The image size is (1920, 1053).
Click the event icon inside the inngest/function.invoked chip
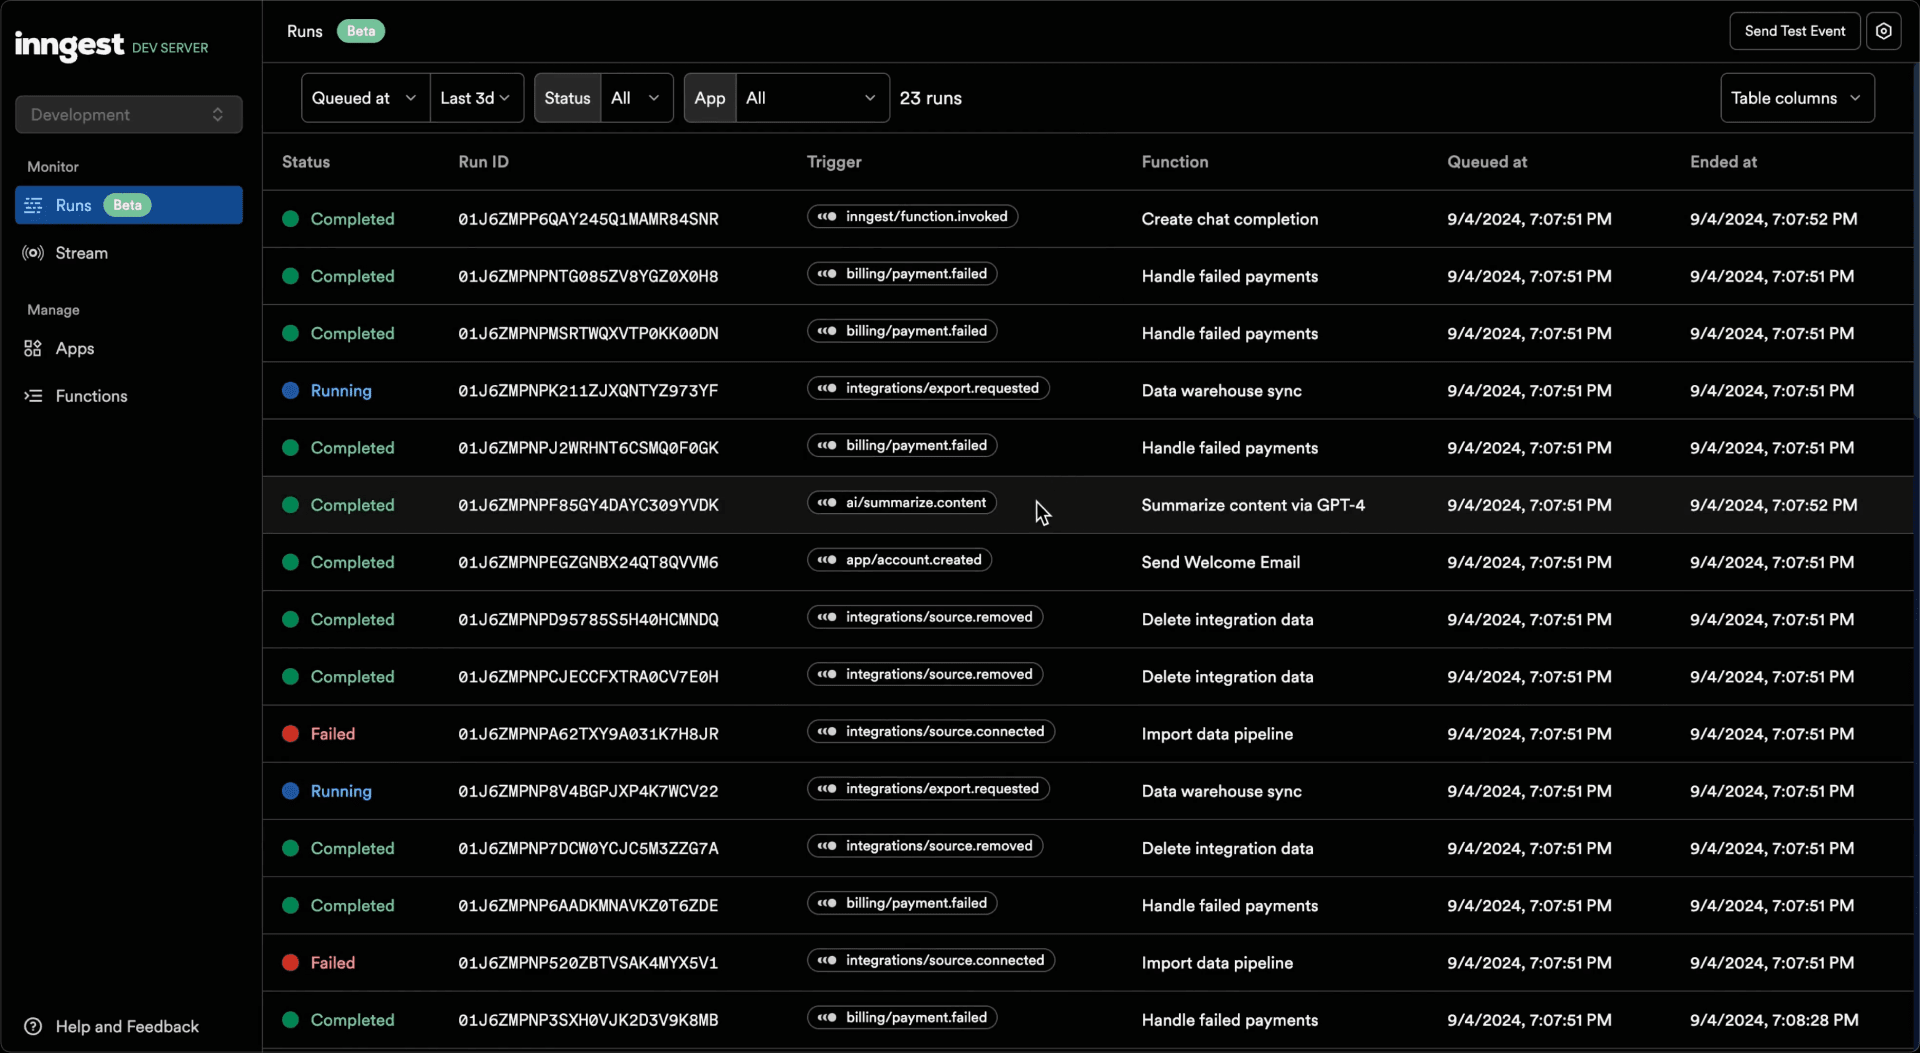pos(827,216)
